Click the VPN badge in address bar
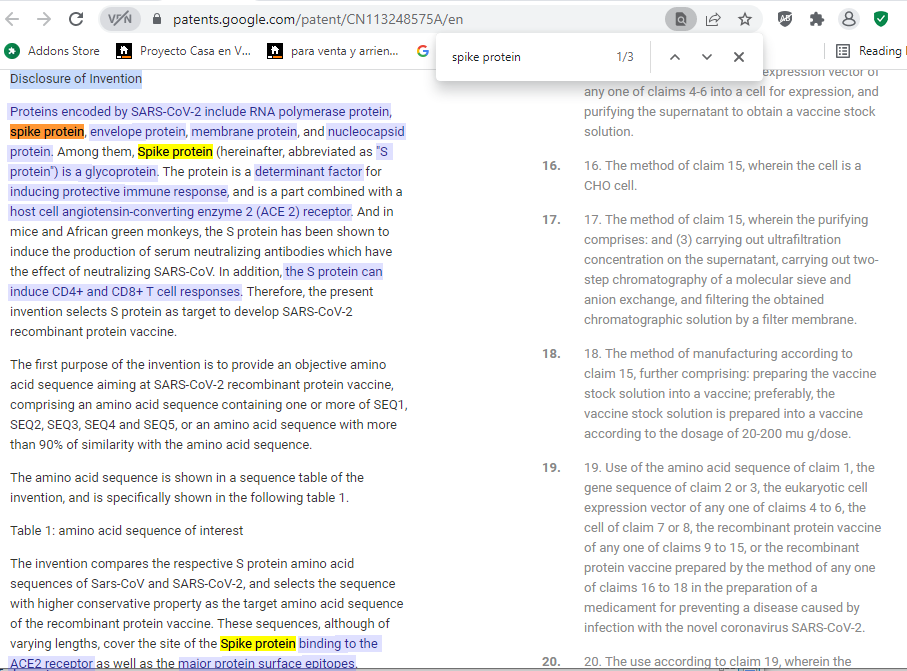 pos(120,19)
